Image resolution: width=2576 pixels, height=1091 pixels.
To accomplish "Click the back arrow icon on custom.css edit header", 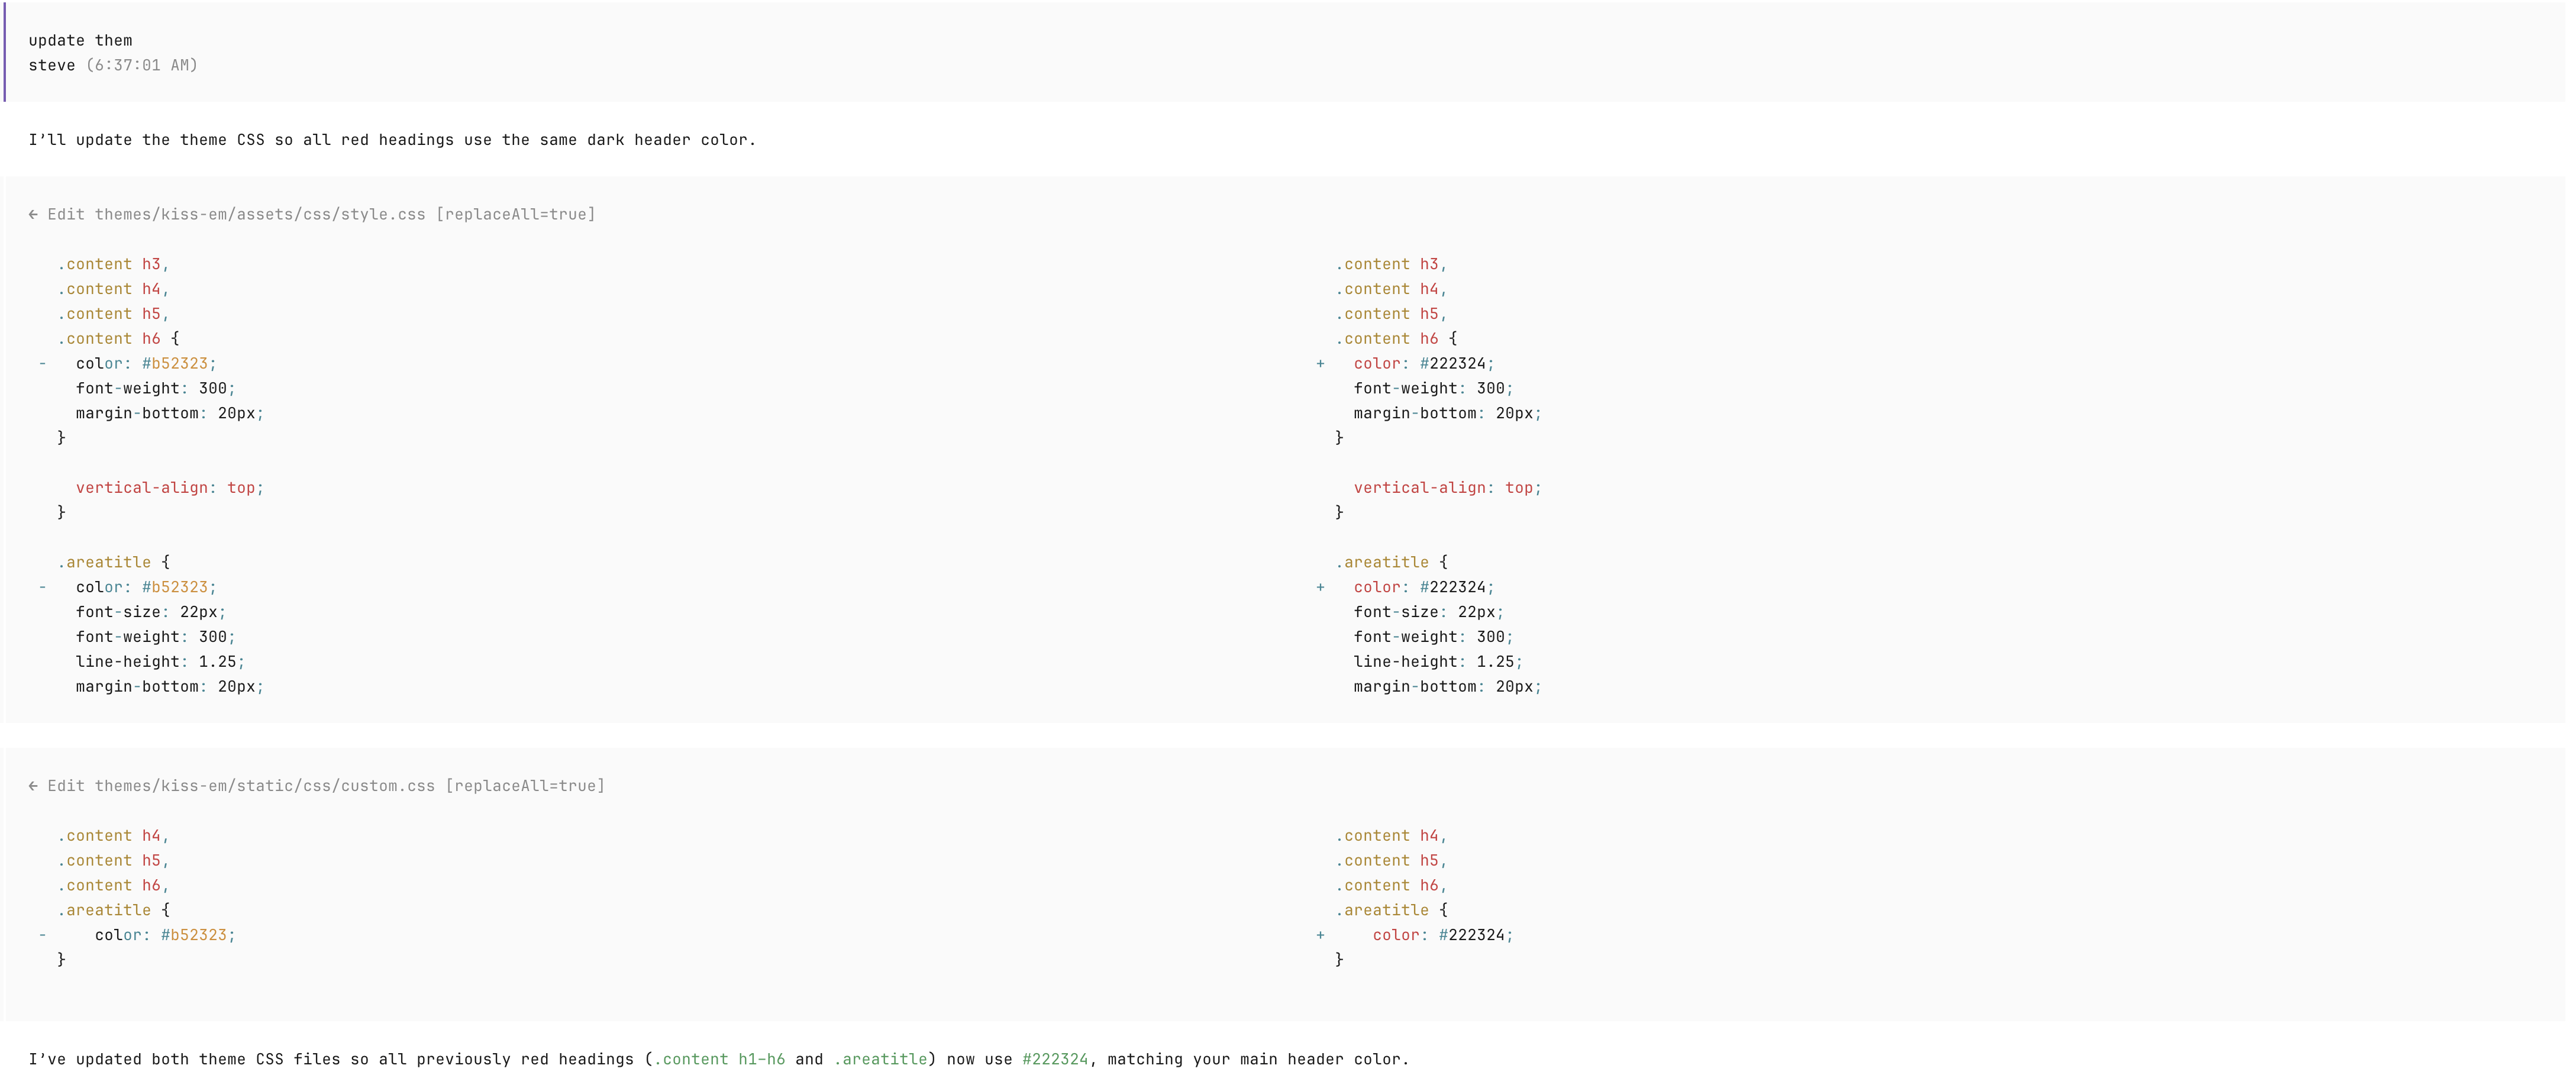I will [35, 786].
